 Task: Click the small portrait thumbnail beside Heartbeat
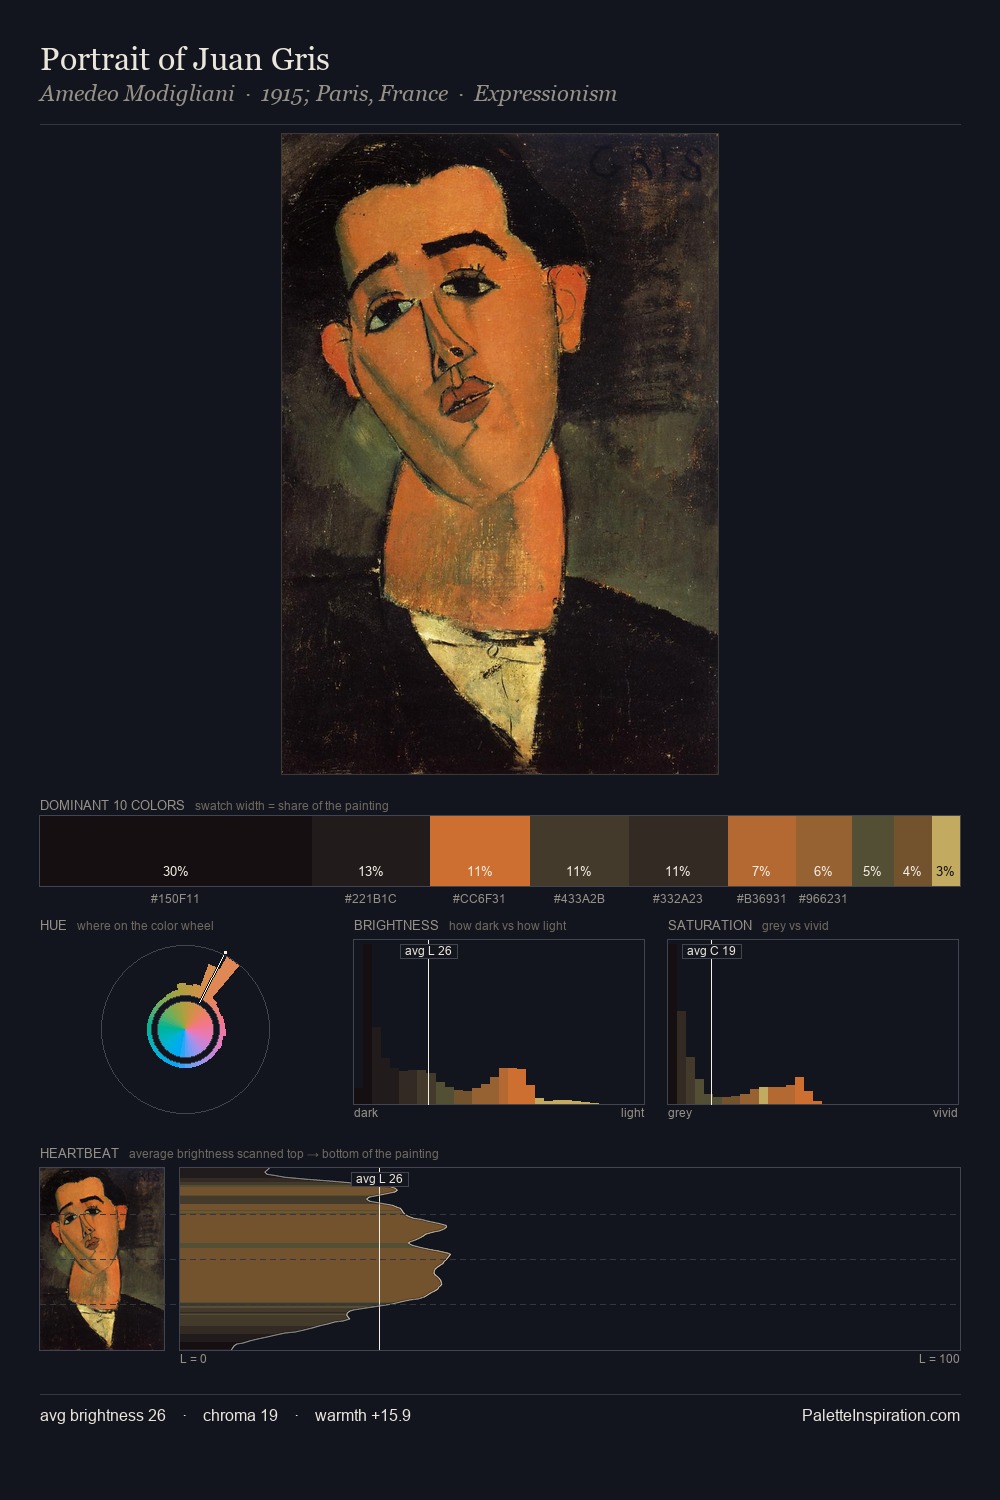coord(102,1259)
